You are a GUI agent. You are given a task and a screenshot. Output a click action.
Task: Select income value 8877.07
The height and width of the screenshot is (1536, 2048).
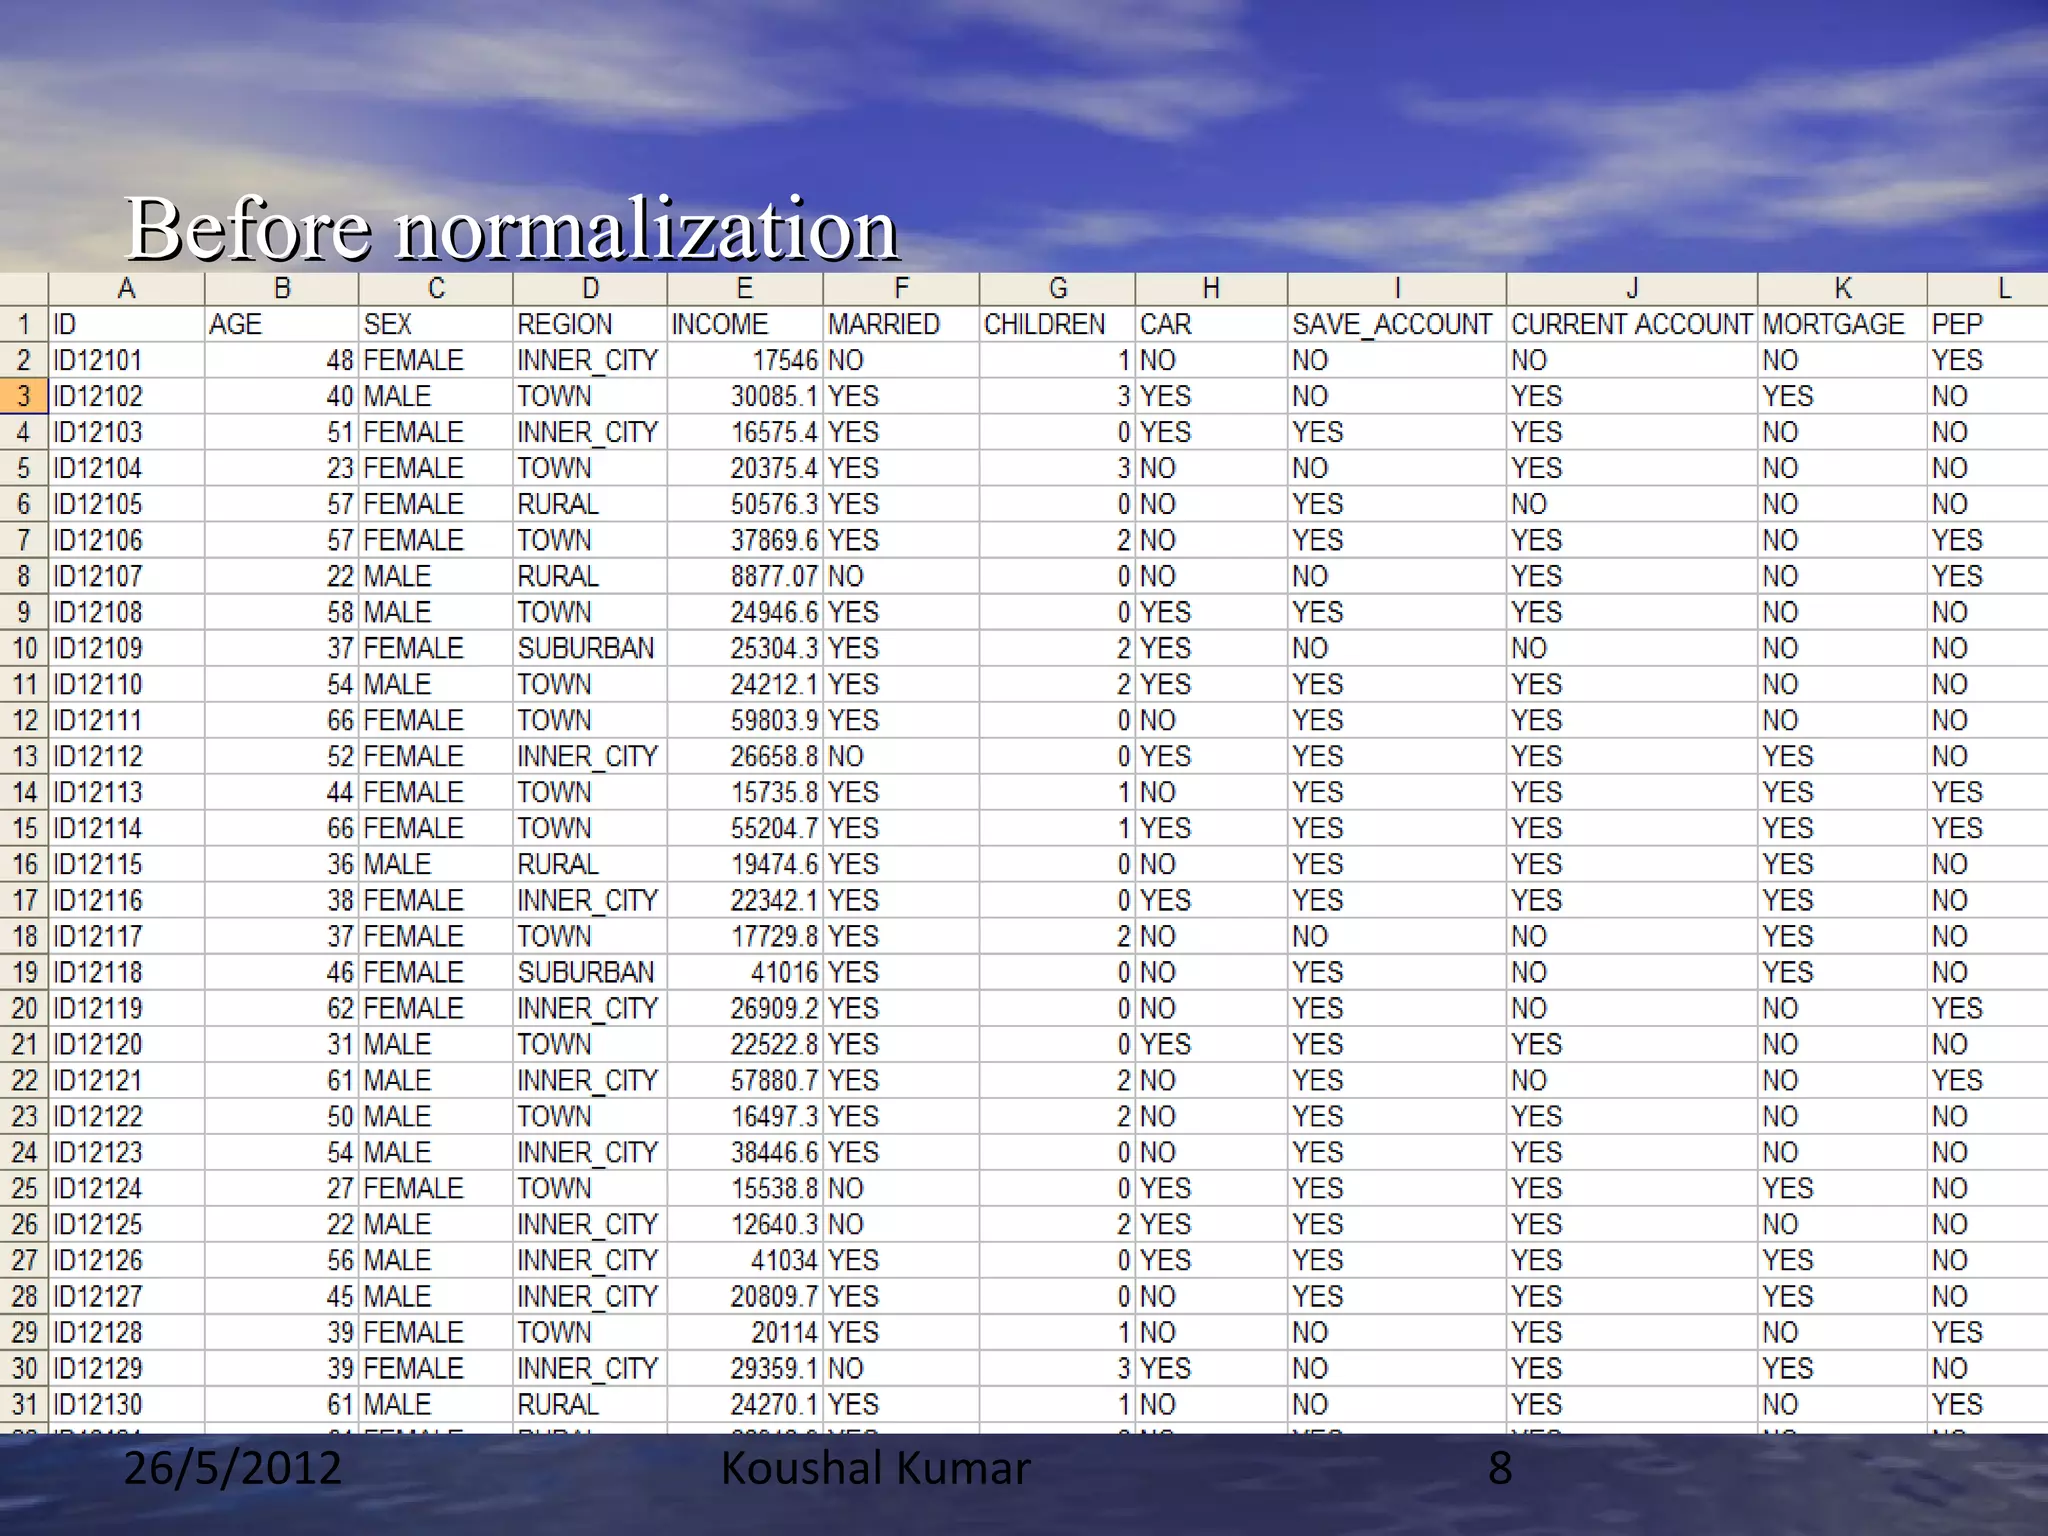coord(745,576)
